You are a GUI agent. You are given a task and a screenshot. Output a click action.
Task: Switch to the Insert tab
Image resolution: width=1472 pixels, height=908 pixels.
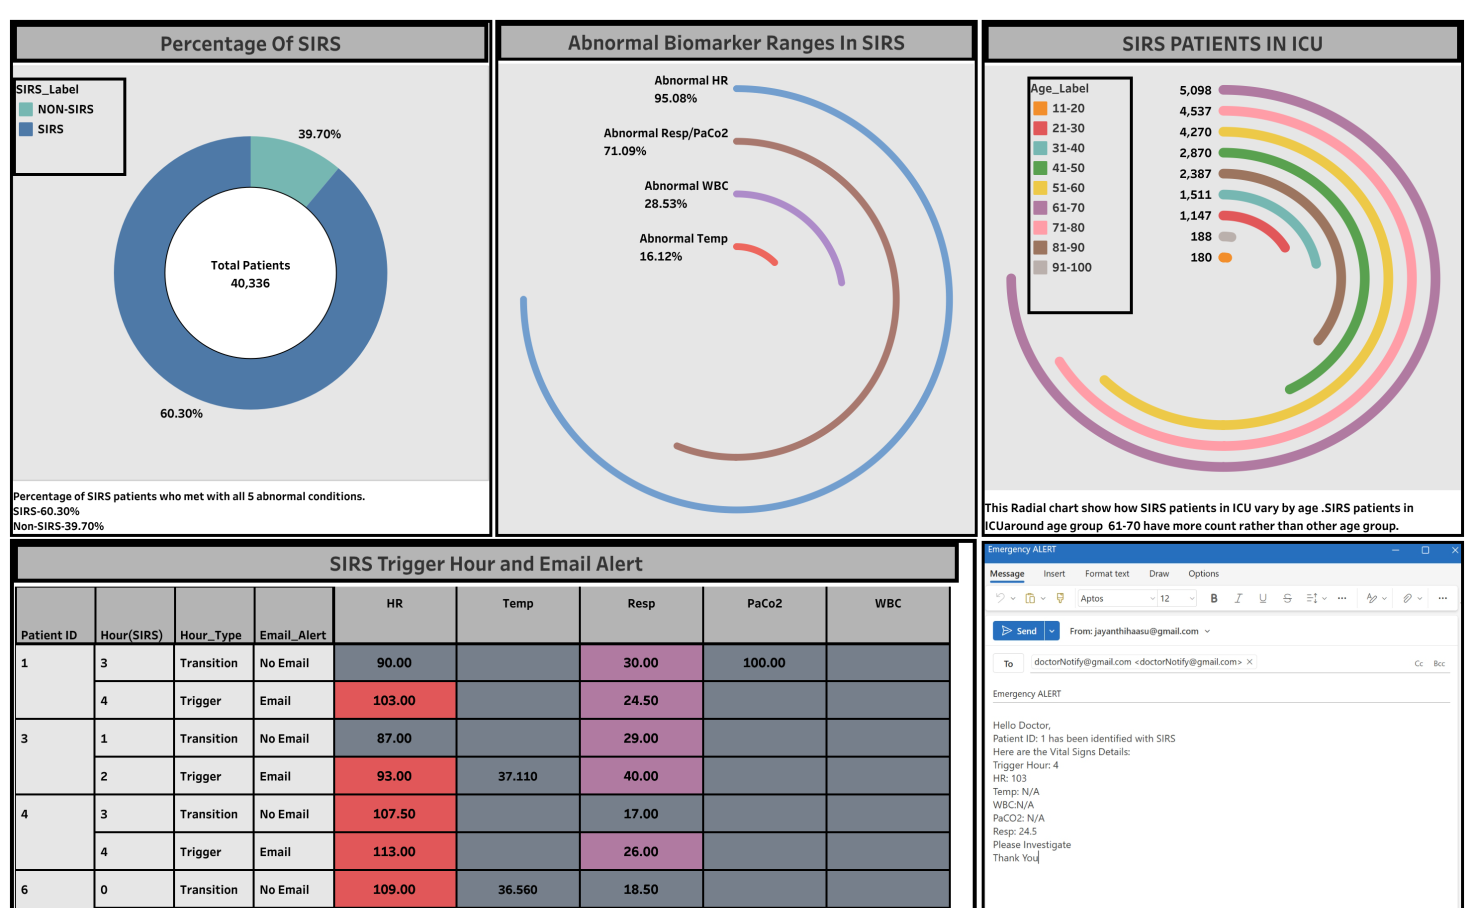[1054, 574]
